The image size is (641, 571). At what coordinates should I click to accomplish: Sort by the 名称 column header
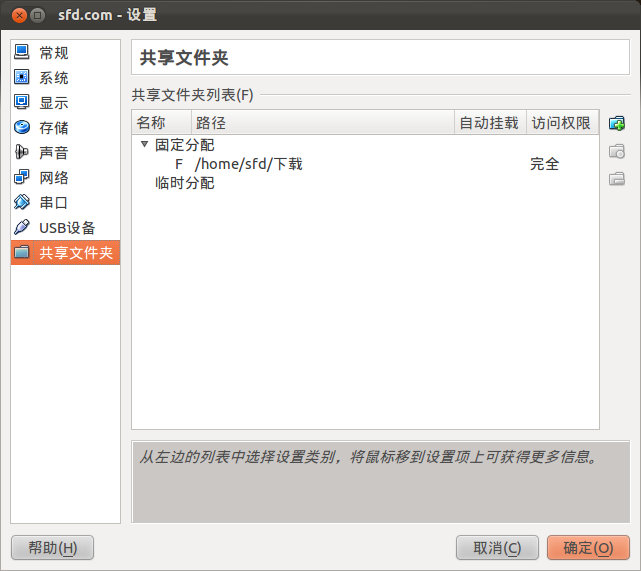162,122
